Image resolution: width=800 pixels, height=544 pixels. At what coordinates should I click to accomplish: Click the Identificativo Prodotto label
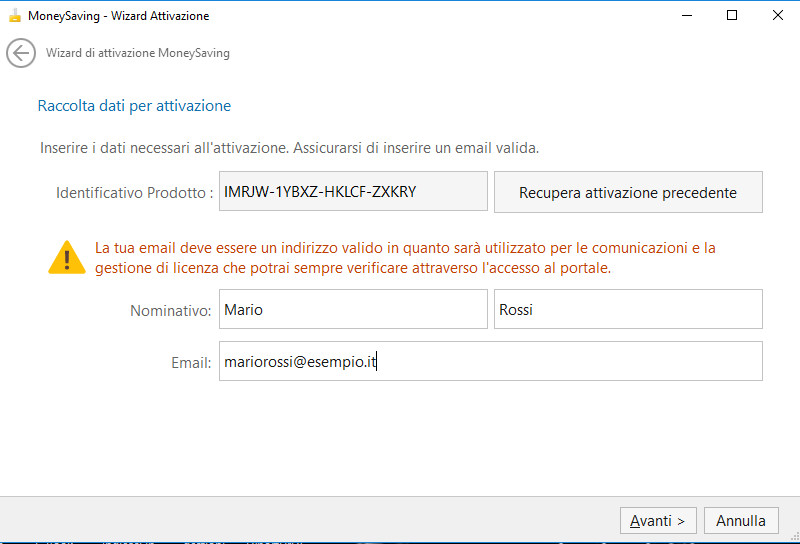pyautogui.click(x=134, y=192)
